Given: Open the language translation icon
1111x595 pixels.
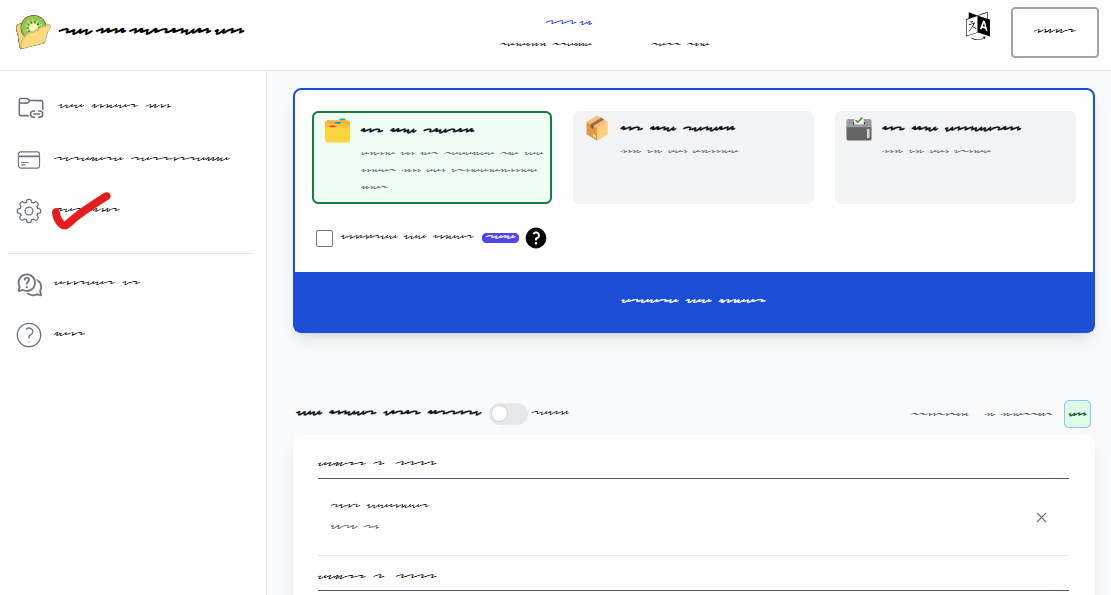Looking at the screenshot, I should pos(977,27).
